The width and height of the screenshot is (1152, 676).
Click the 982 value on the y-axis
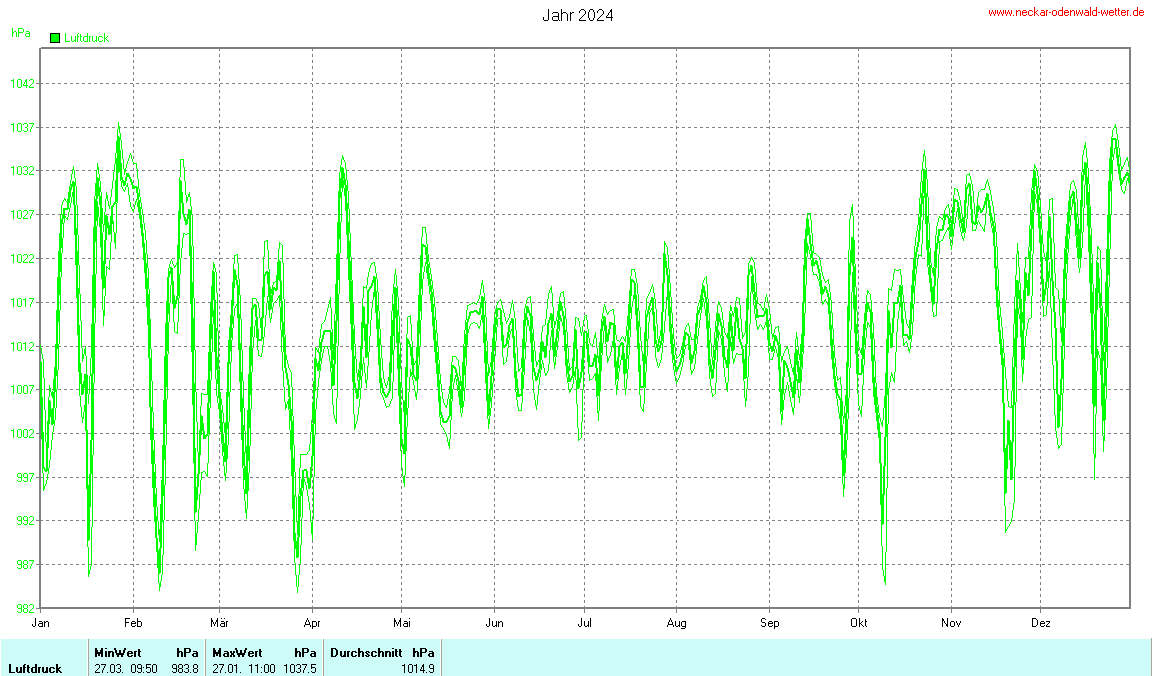(x=22, y=608)
